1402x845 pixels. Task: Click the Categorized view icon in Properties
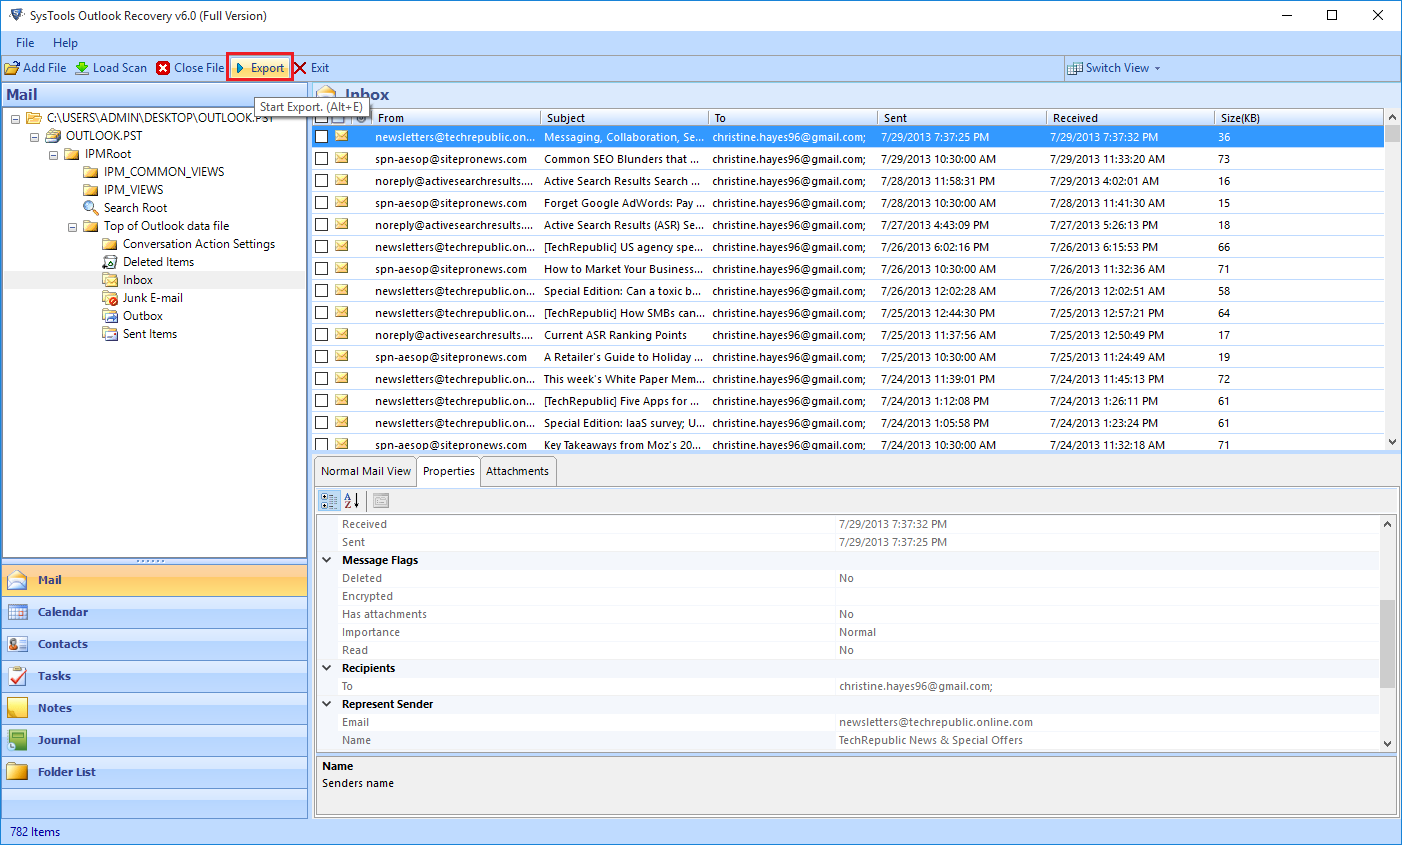point(329,500)
